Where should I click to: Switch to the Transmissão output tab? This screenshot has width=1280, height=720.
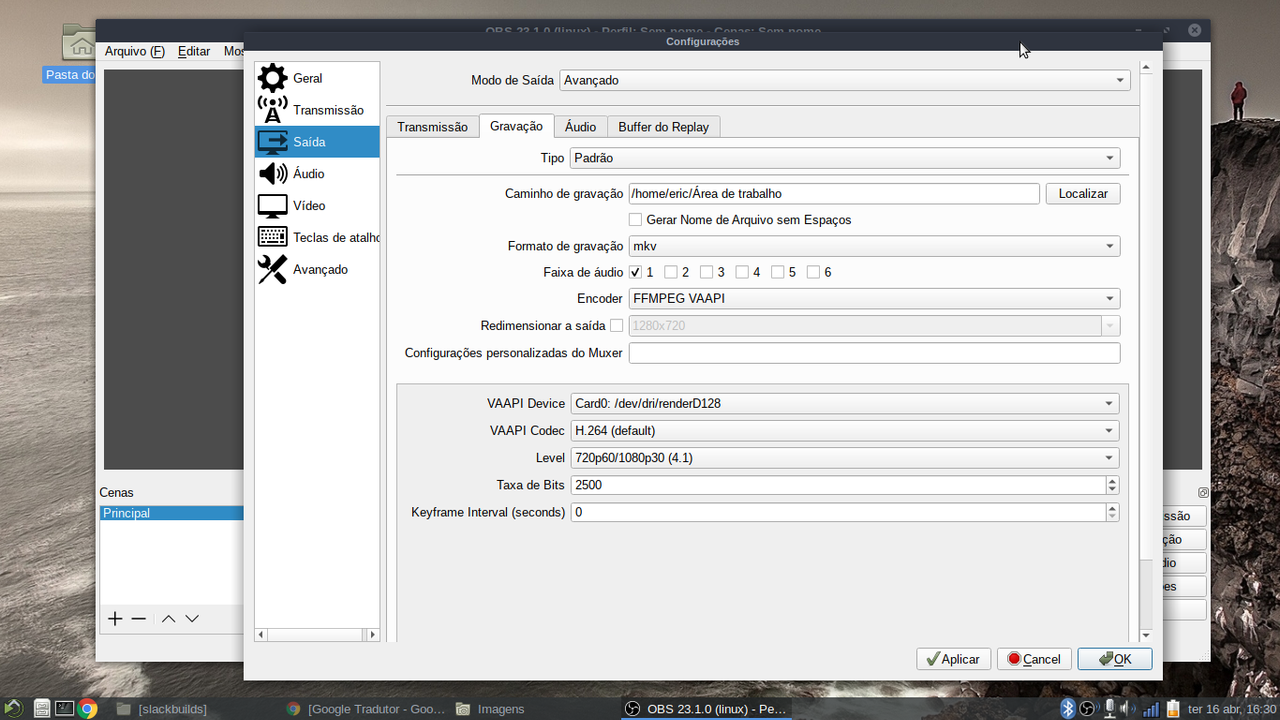tap(432, 127)
